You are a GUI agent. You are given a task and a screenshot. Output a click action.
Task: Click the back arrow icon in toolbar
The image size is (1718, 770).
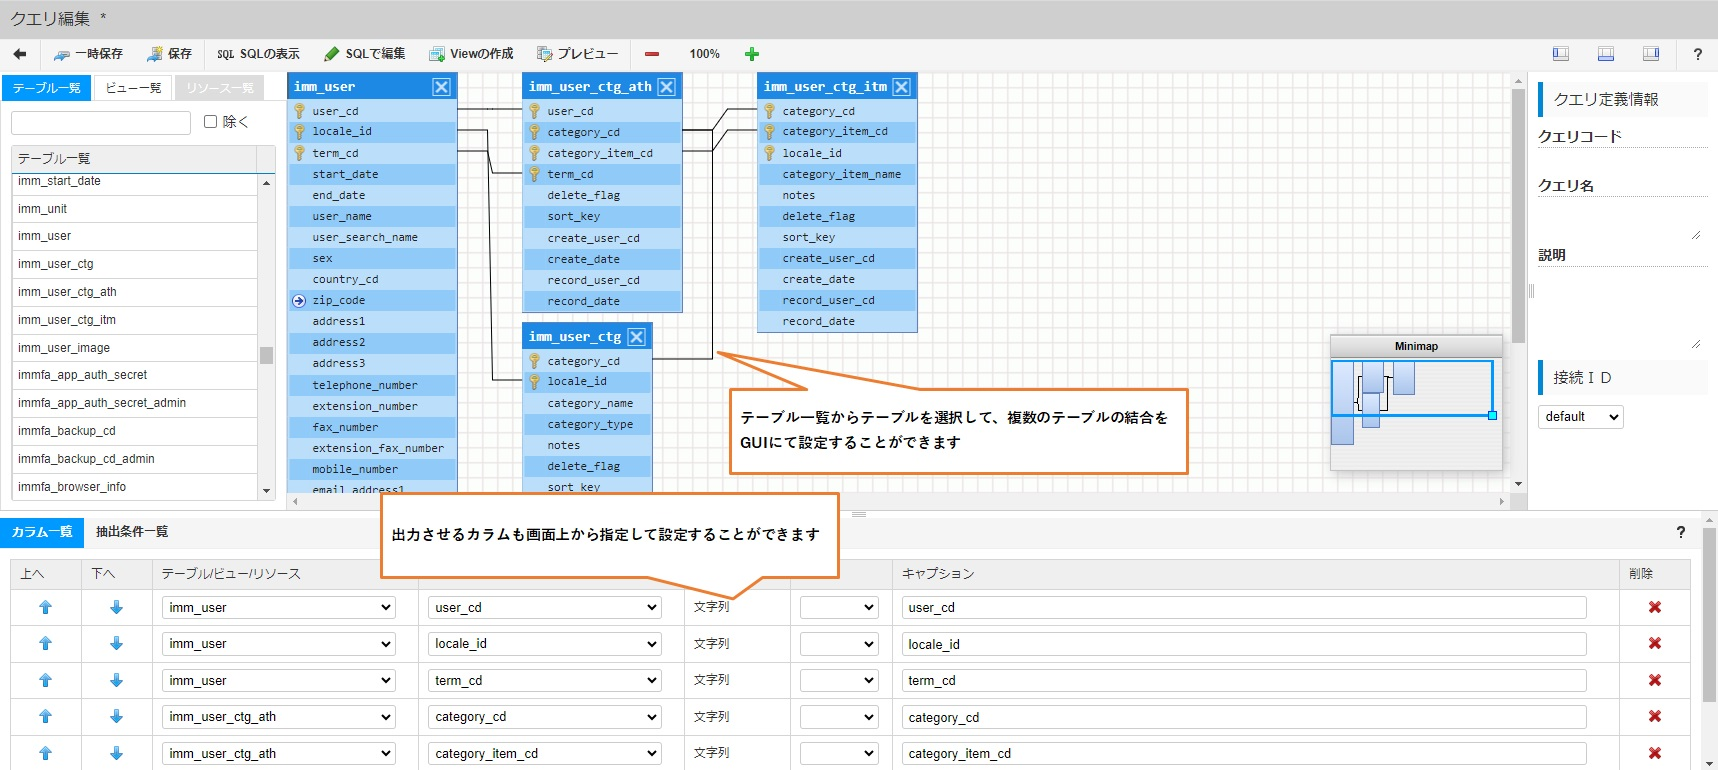(20, 54)
